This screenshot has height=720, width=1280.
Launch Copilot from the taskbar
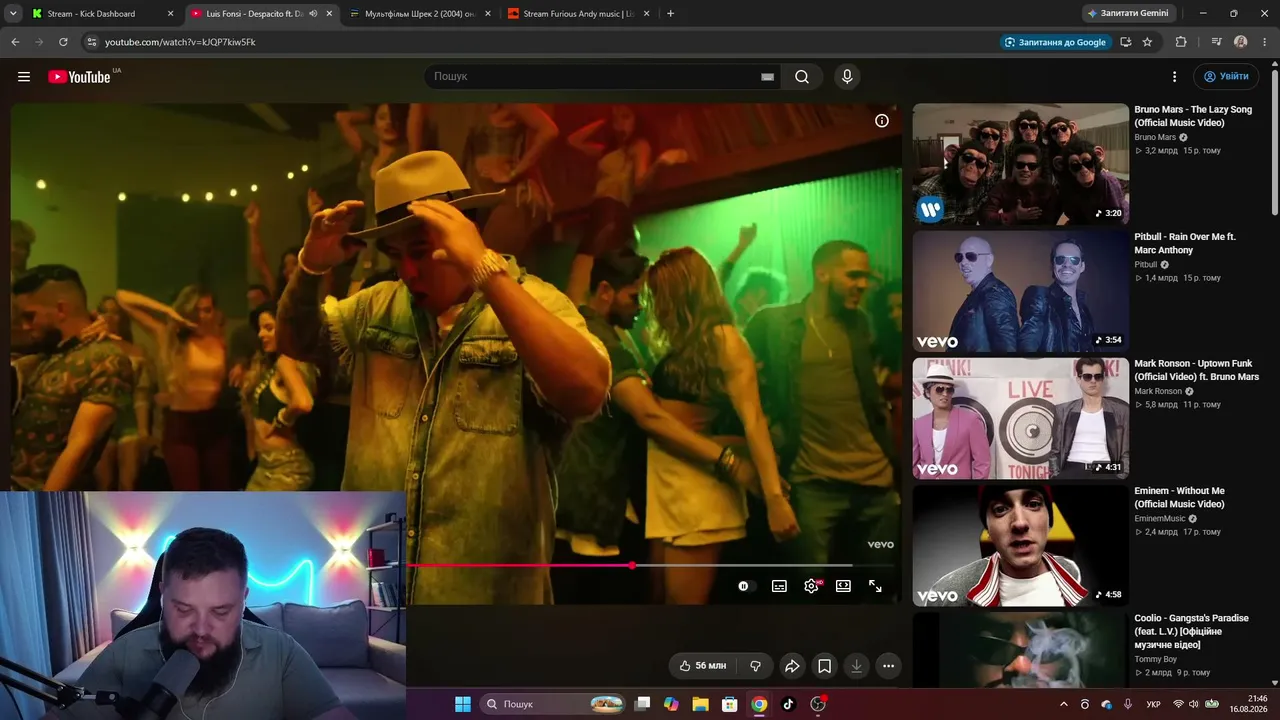point(671,704)
